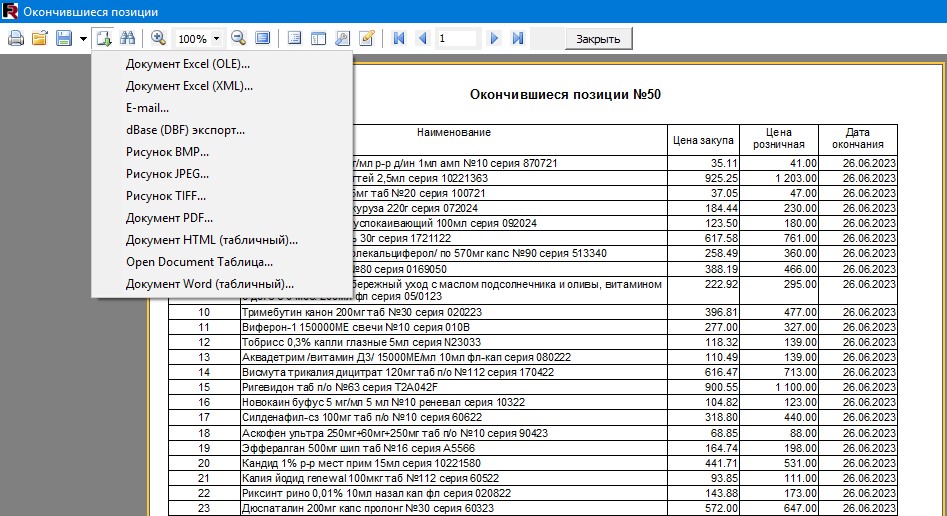This screenshot has height=516, width=947.
Task: Select the Аскофен ультра cell
Action: (x=454, y=433)
